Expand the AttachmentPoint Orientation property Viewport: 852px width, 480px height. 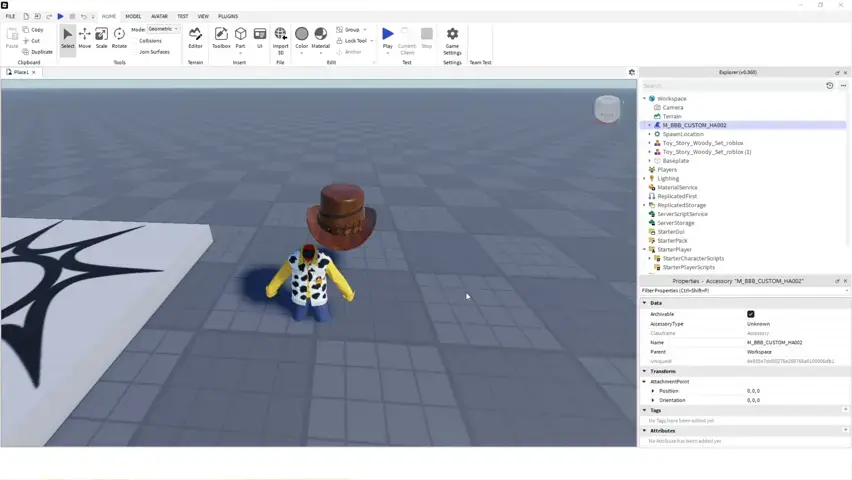653,401
